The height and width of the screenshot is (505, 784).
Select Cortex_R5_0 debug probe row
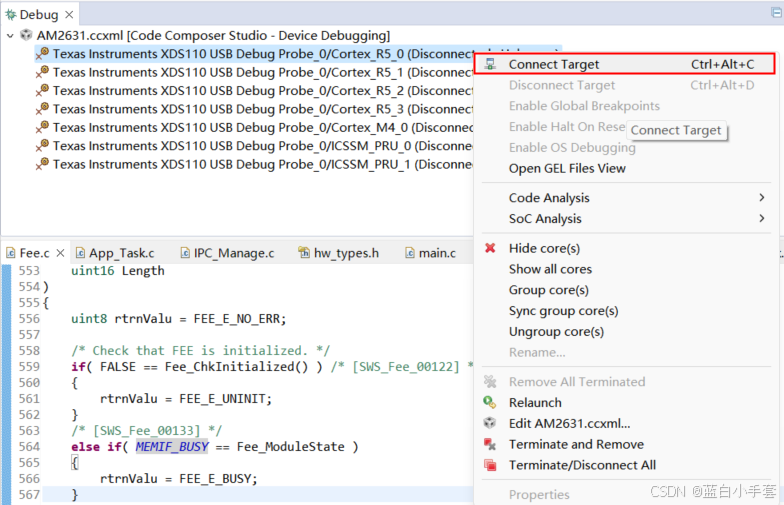tap(255, 54)
